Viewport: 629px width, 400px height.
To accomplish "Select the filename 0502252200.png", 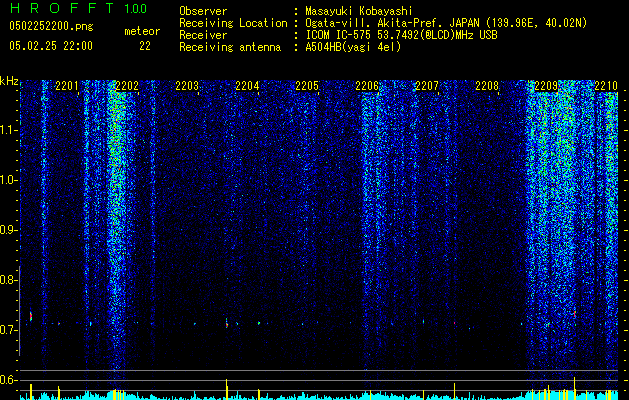I will [51, 26].
